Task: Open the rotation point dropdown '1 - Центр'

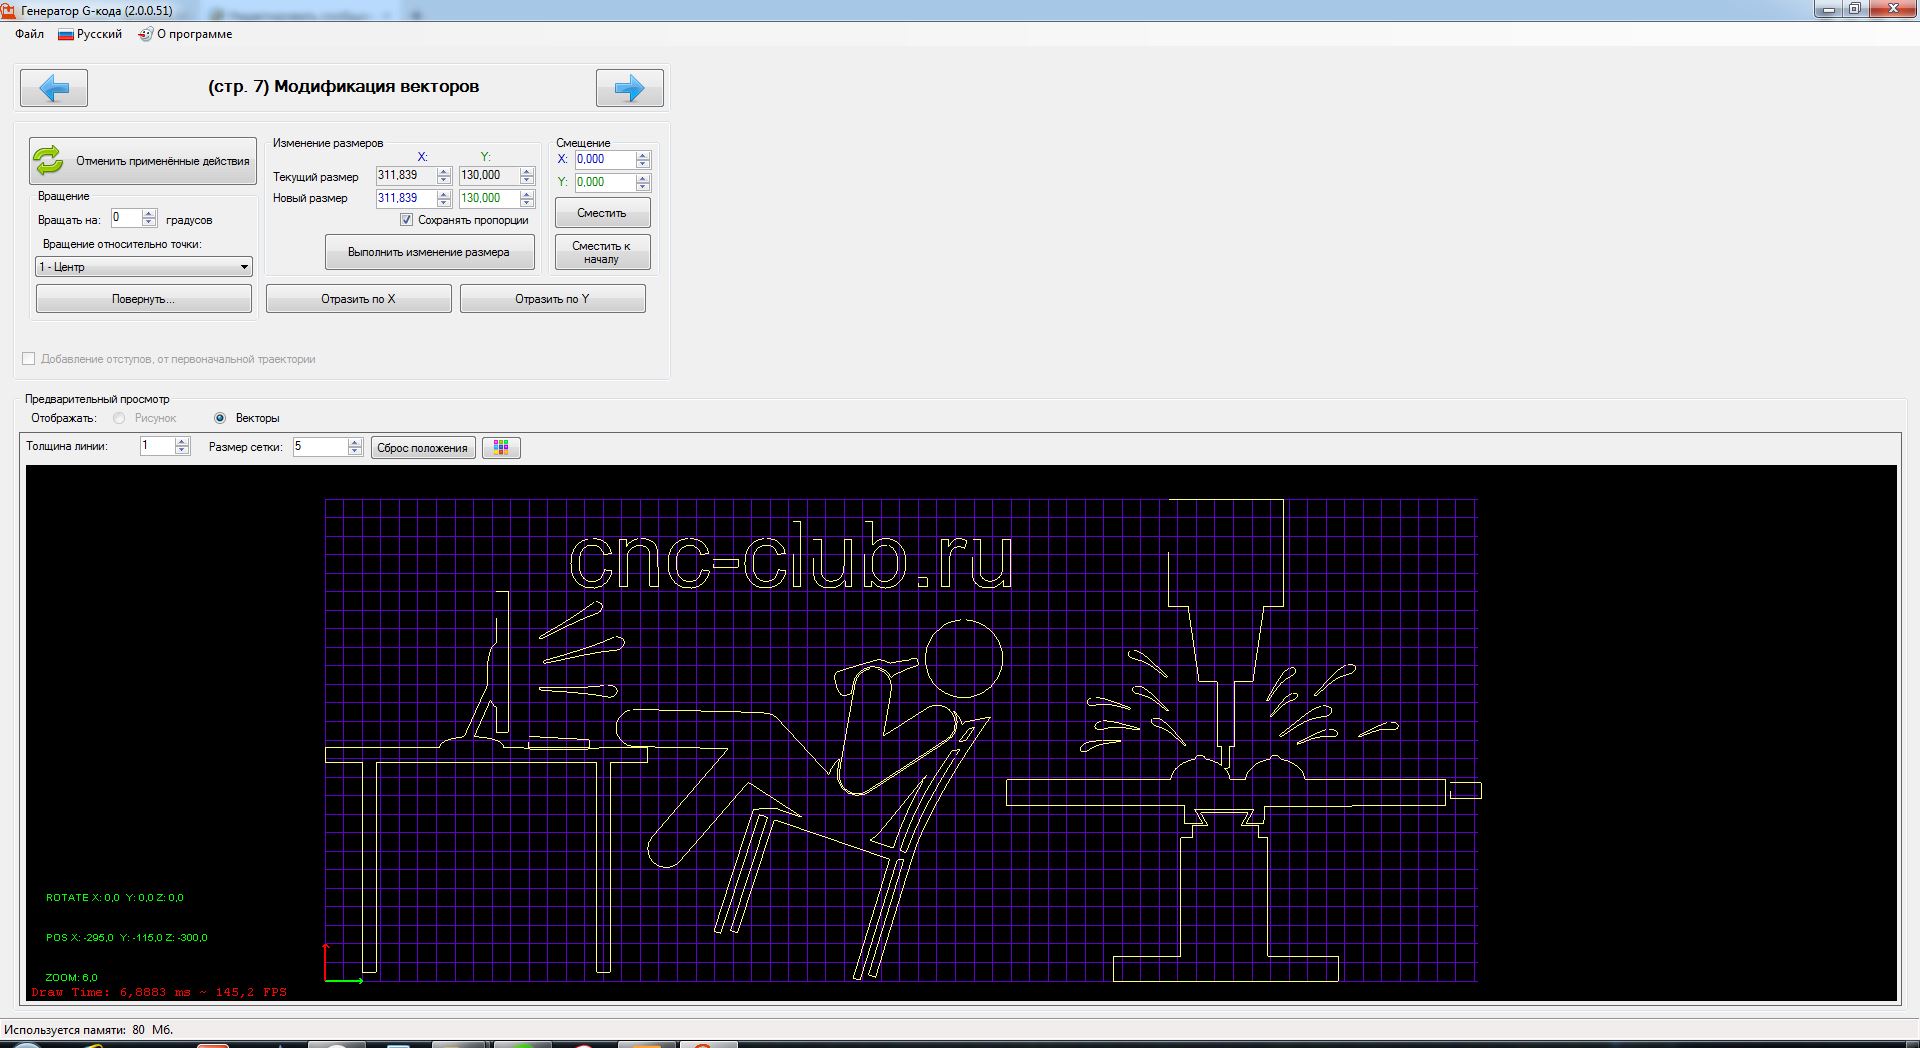Action: point(144,267)
